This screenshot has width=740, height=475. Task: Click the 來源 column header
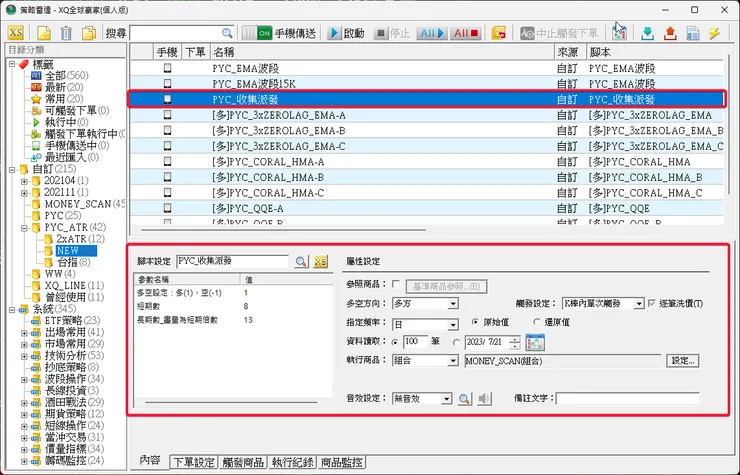570,52
